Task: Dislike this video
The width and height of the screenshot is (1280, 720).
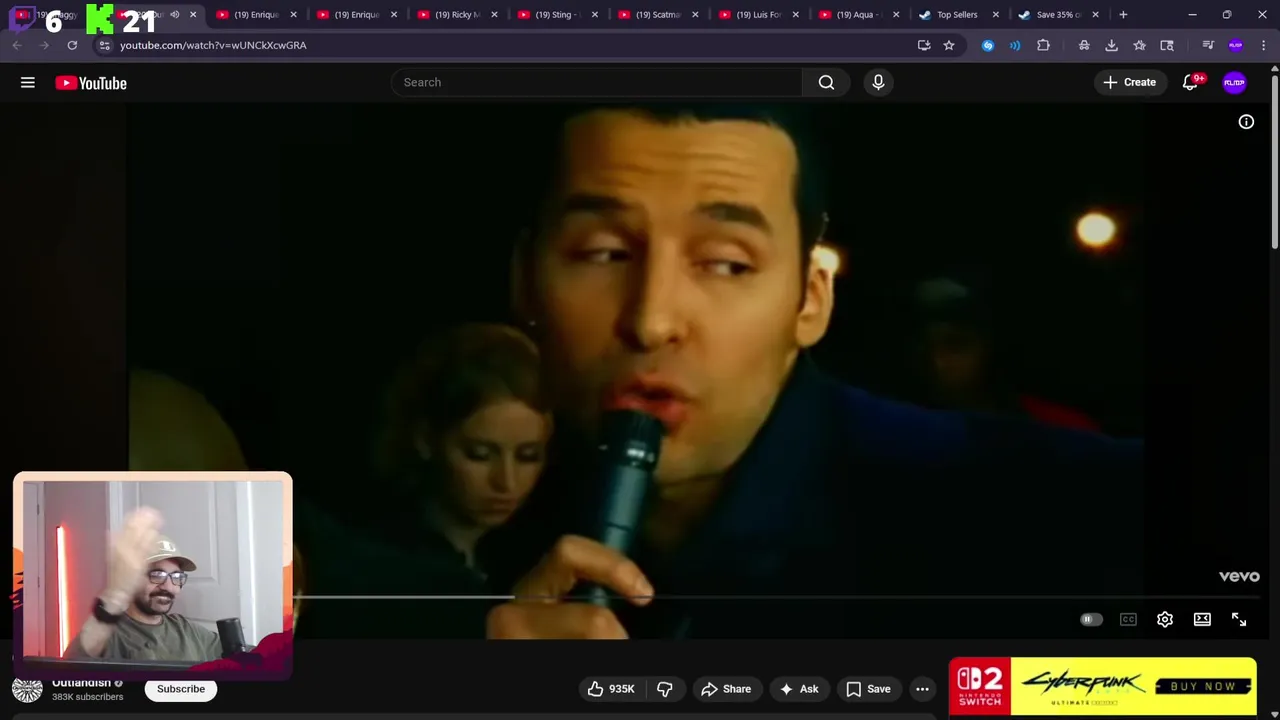Action: [664, 689]
